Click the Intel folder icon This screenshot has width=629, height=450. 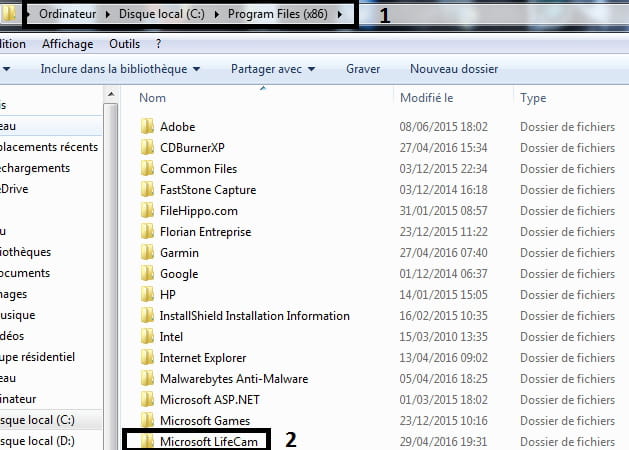(x=147, y=336)
